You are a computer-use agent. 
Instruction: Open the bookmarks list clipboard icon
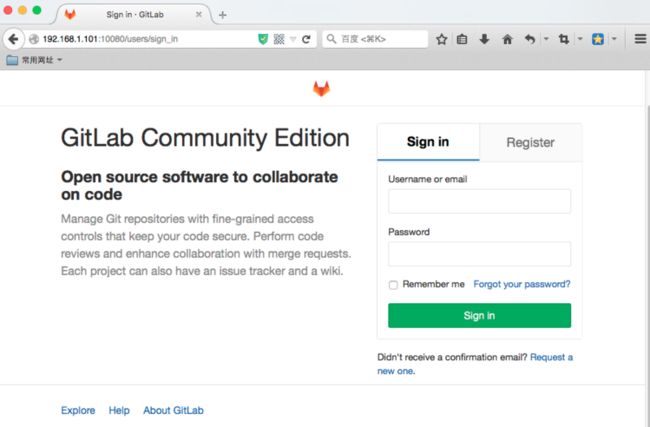(x=462, y=39)
